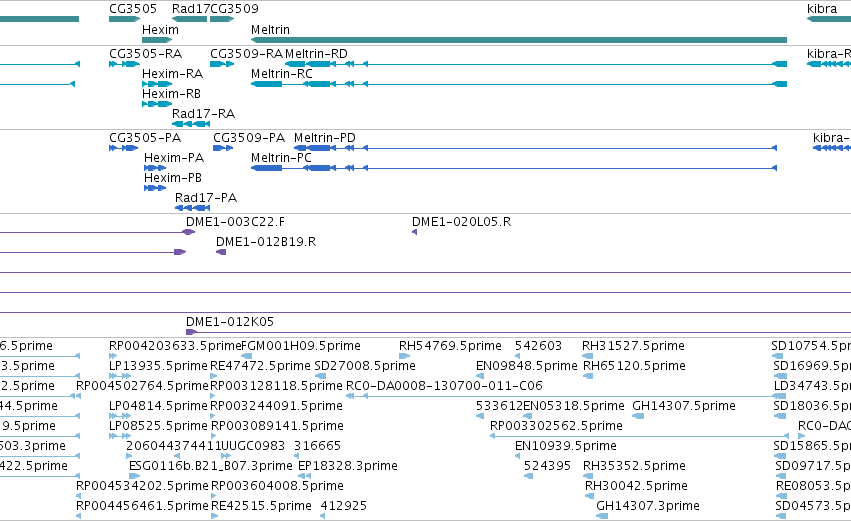
Task: Select the Meltrin-PC coding region label
Action: pyautogui.click(x=281, y=158)
